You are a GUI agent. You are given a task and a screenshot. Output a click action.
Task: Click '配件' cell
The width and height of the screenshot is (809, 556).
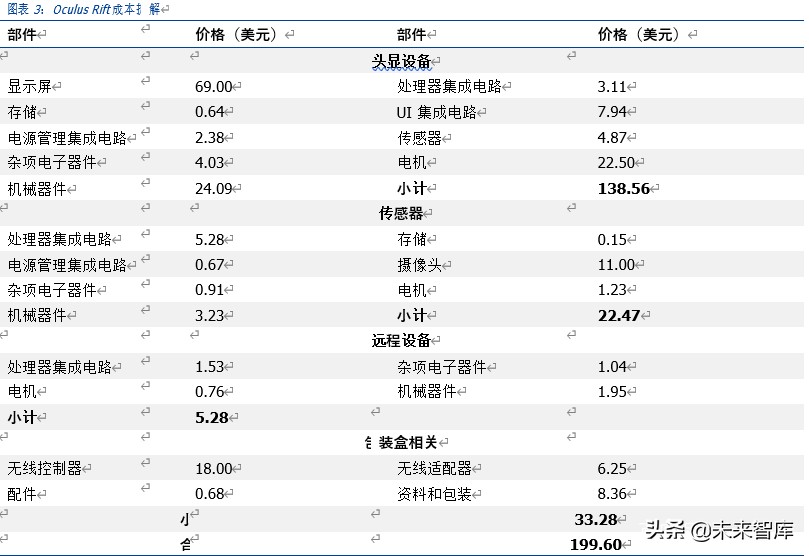(22, 494)
